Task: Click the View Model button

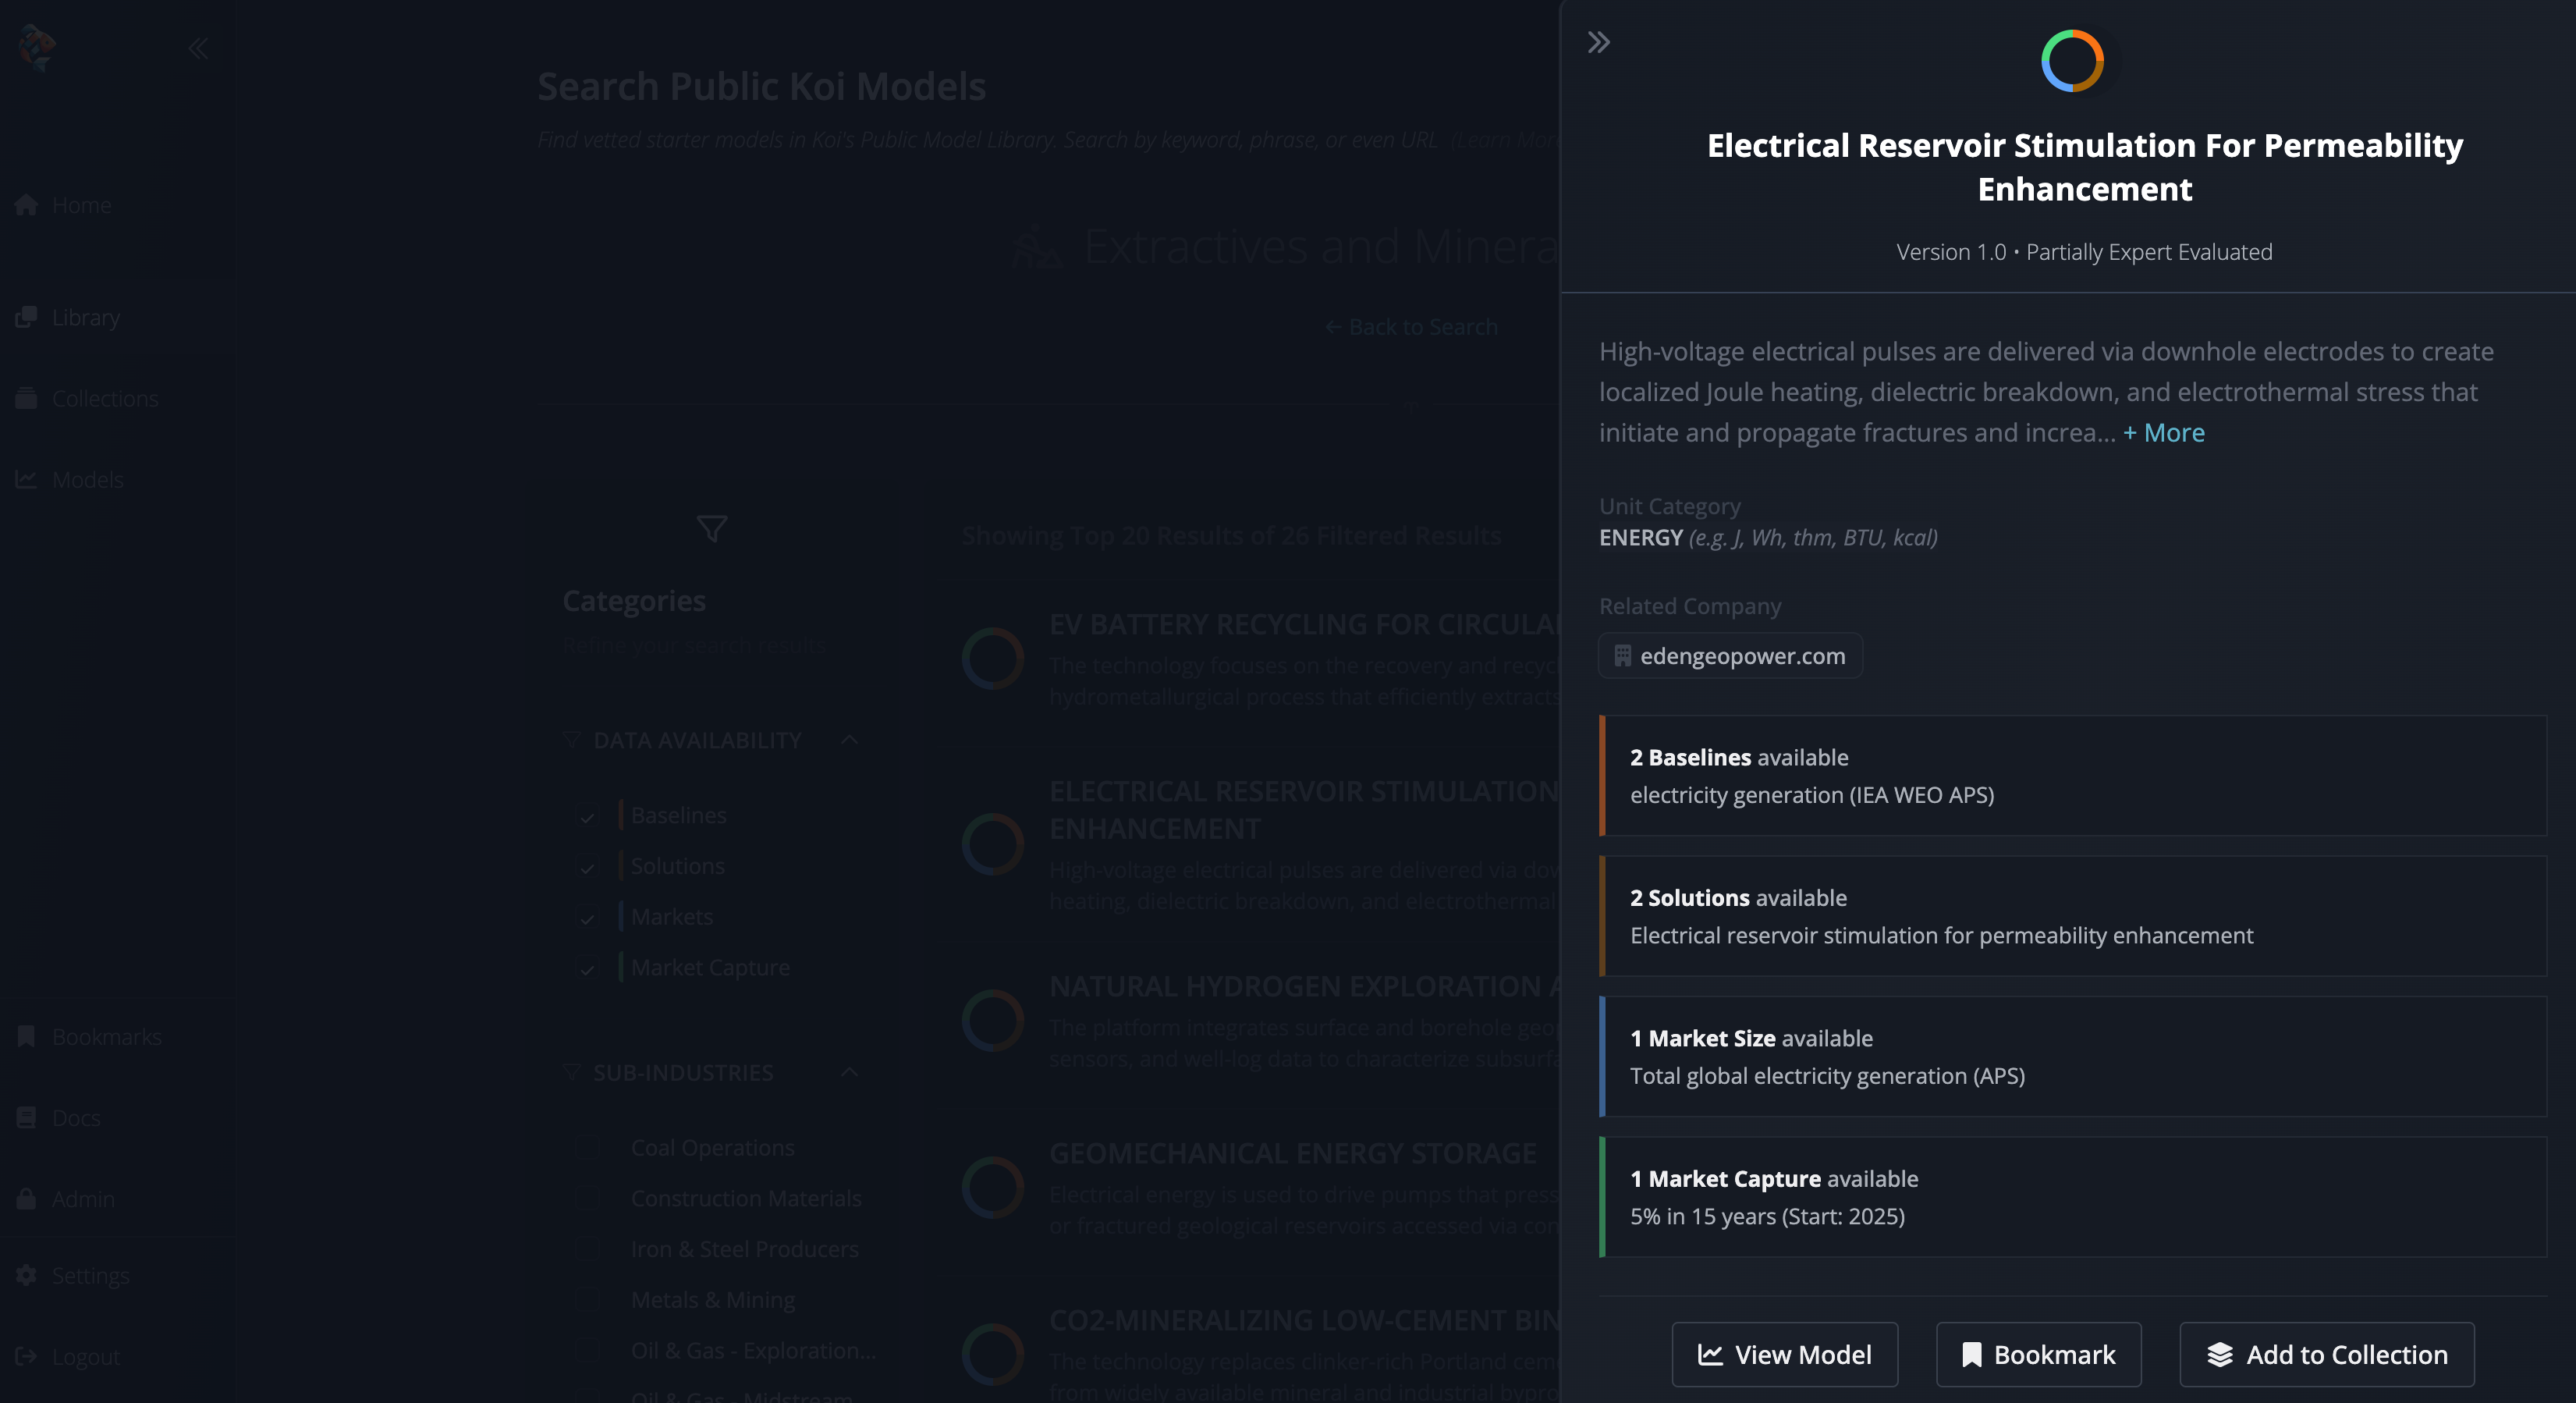Action: coord(1785,1354)
